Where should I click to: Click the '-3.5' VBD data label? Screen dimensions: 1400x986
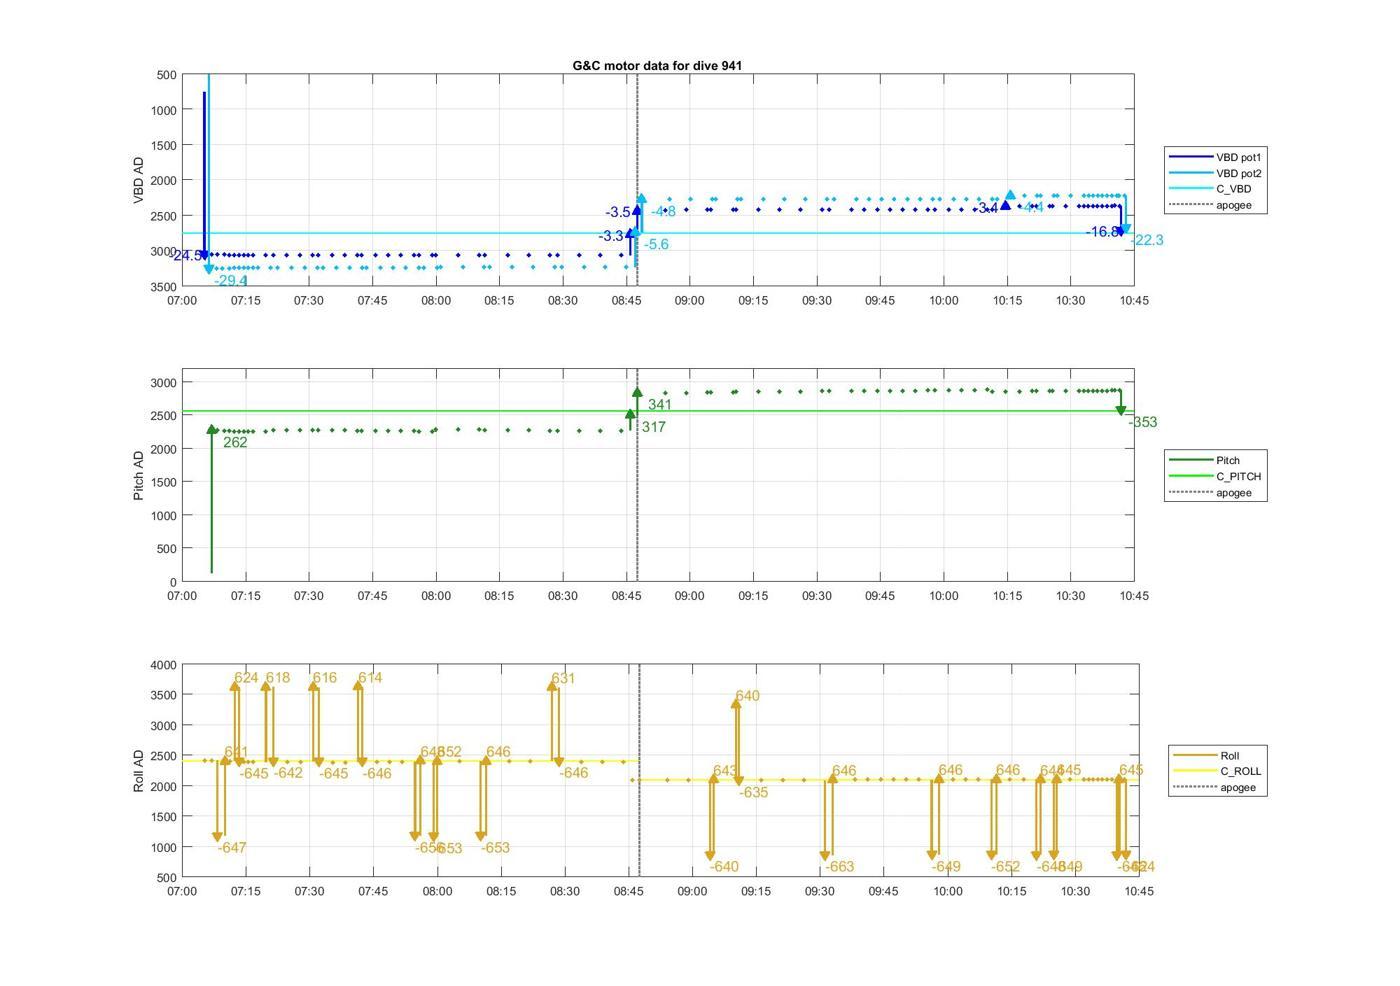tap(618, 212)
